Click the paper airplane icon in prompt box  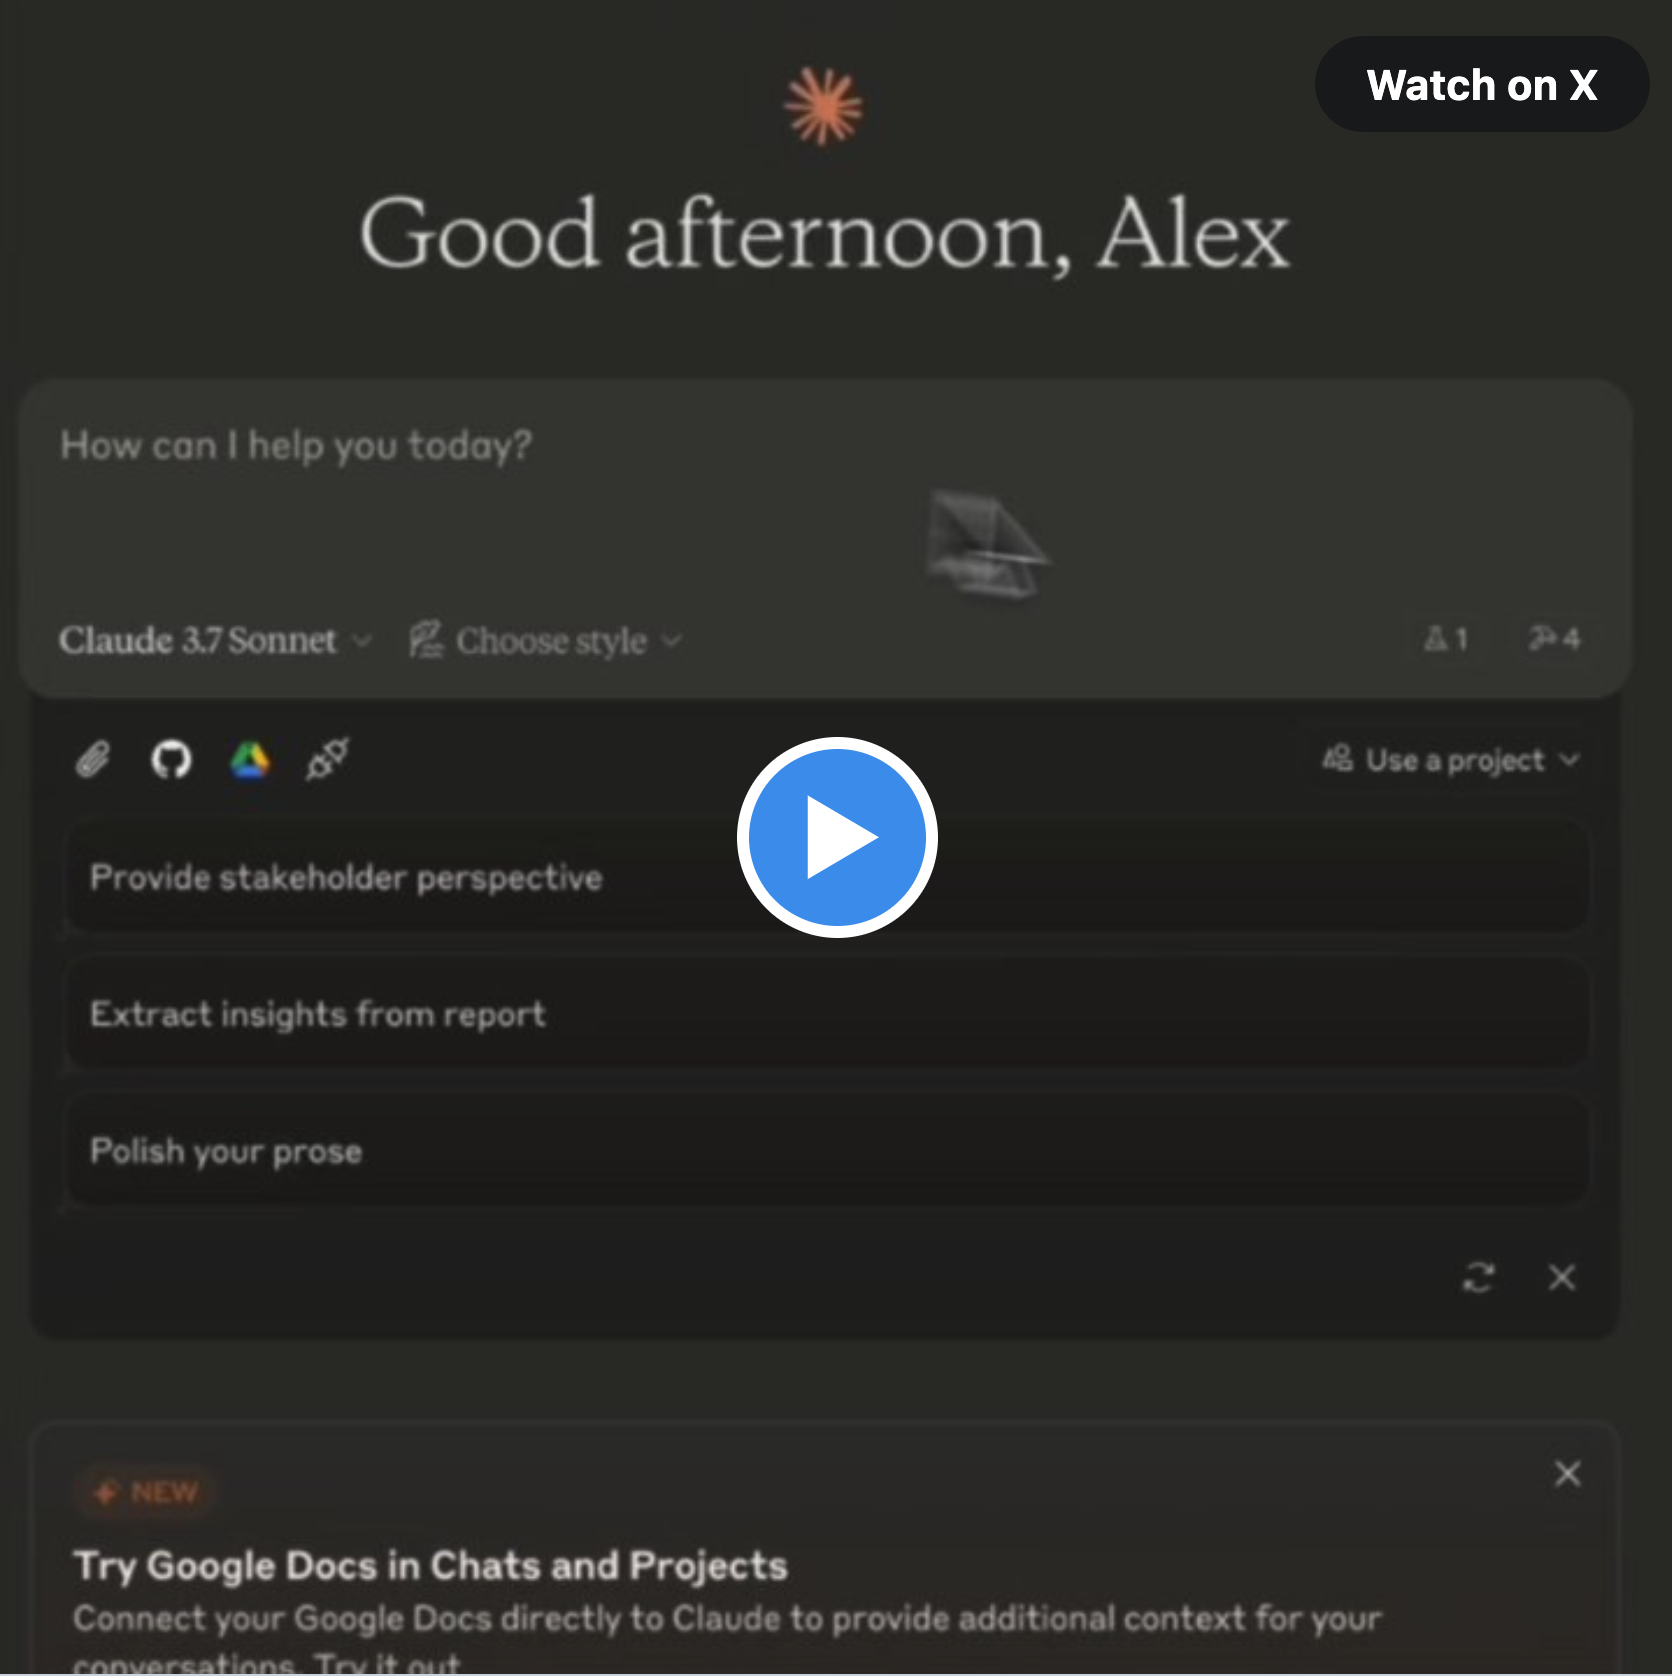click(985, 542)
